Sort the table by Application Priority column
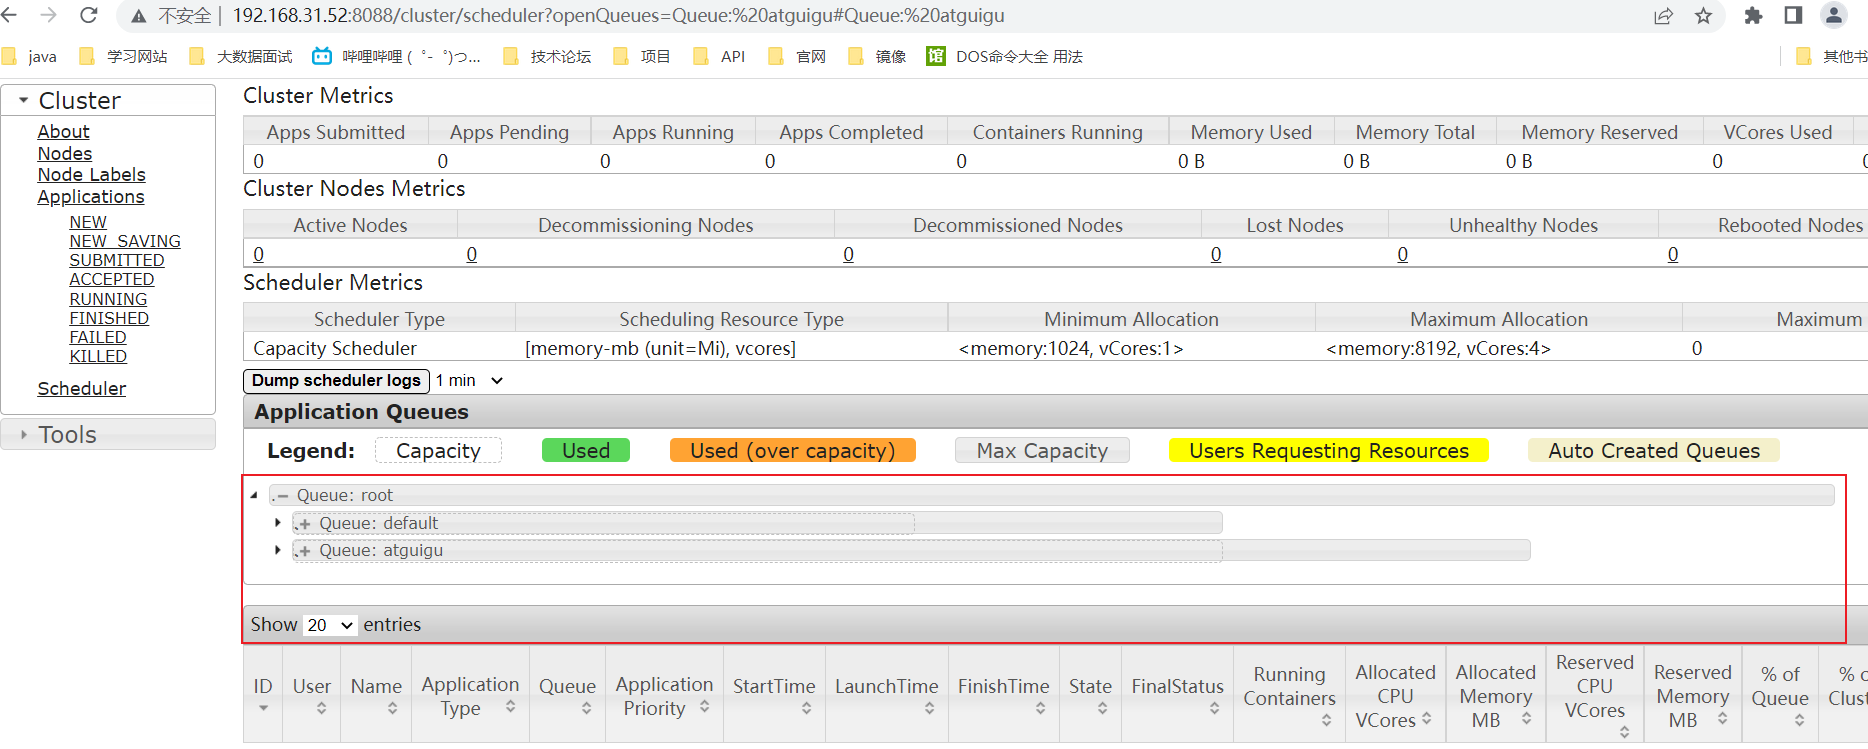 664,695
